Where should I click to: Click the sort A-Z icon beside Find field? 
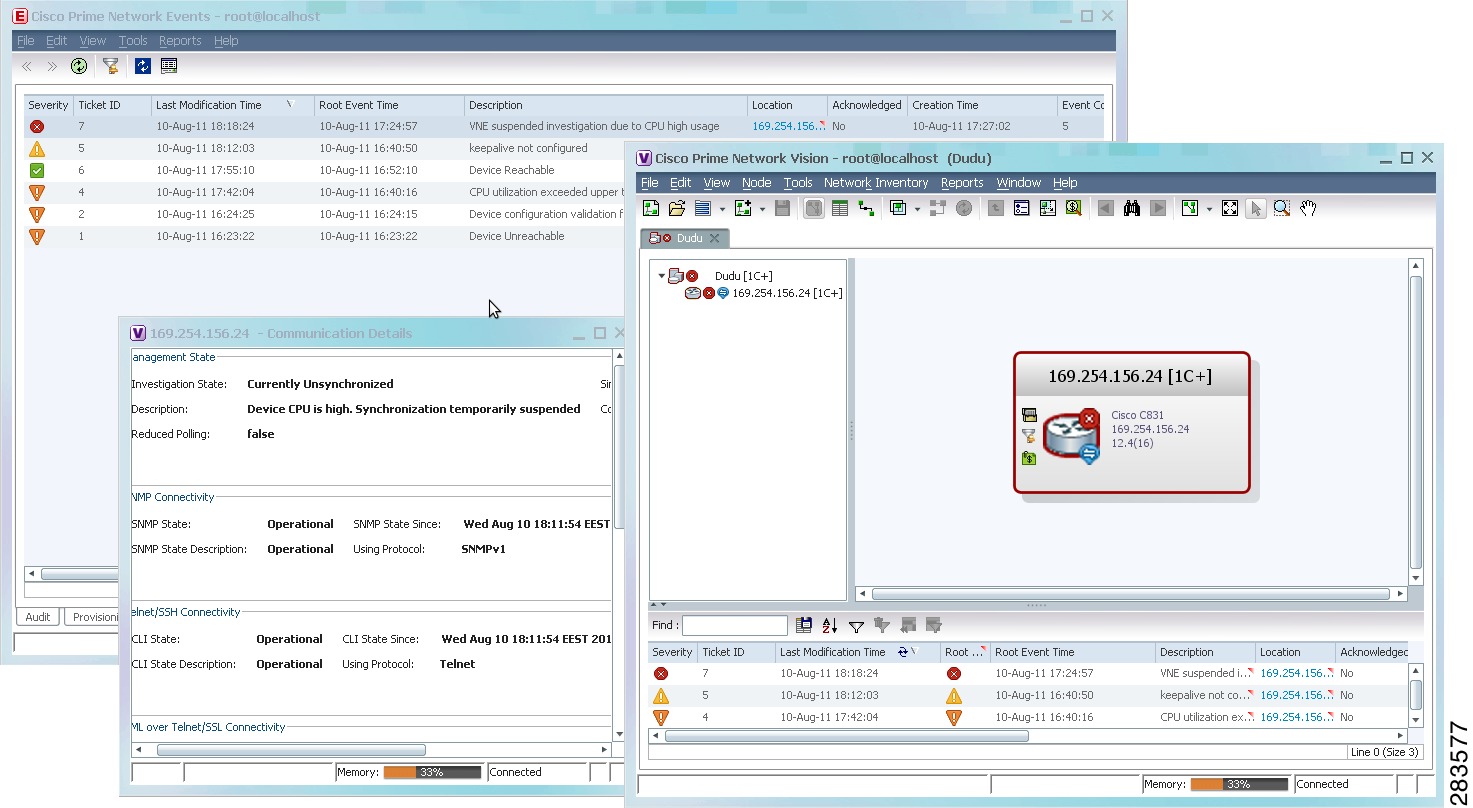pos(830,626)
